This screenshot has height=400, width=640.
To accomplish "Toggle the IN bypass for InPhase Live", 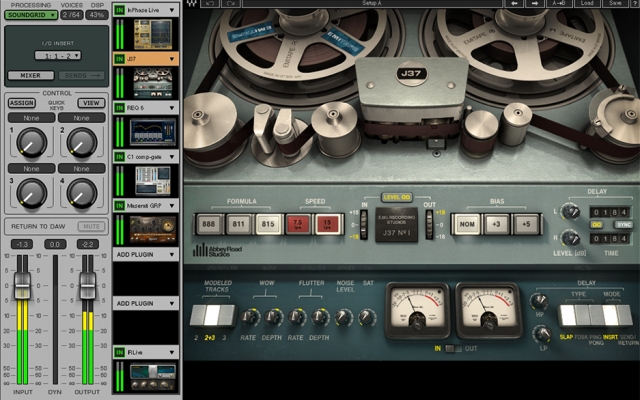I will coord(119,10).
